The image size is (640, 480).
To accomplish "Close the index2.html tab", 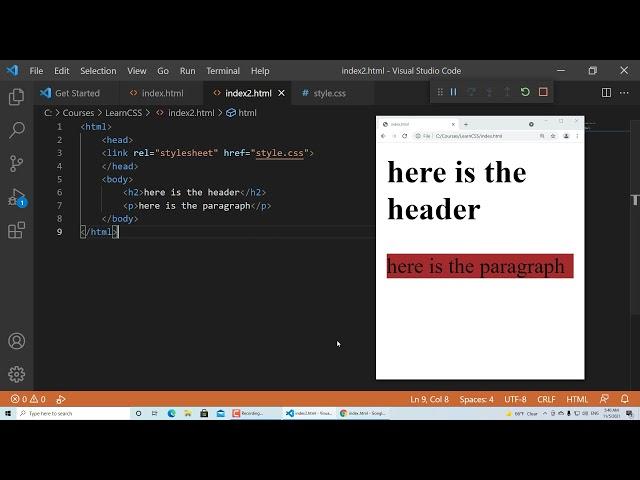I will tap(281, 93).
